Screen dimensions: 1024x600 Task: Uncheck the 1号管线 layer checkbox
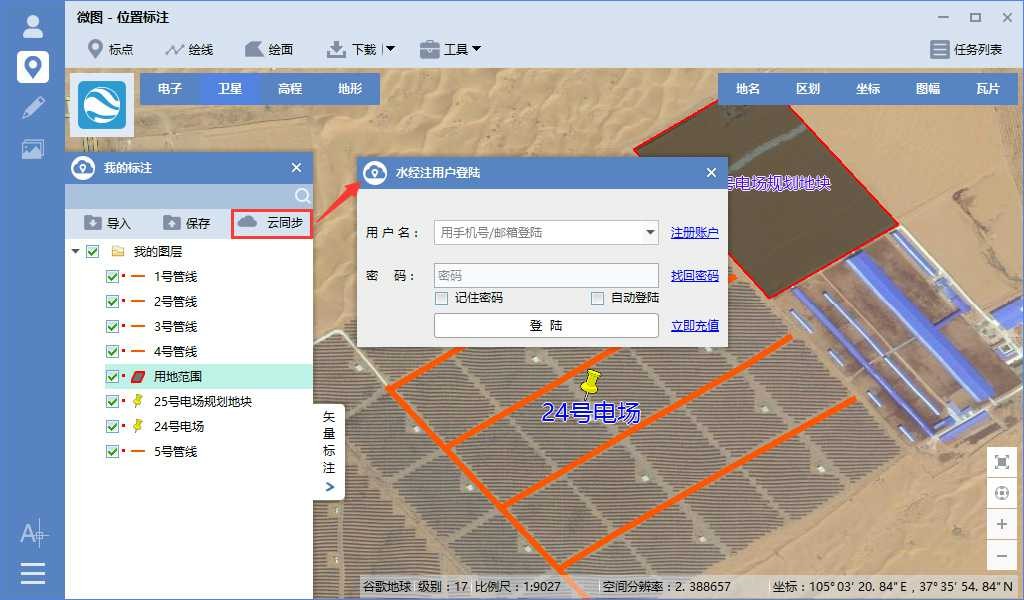coord(112,277)
